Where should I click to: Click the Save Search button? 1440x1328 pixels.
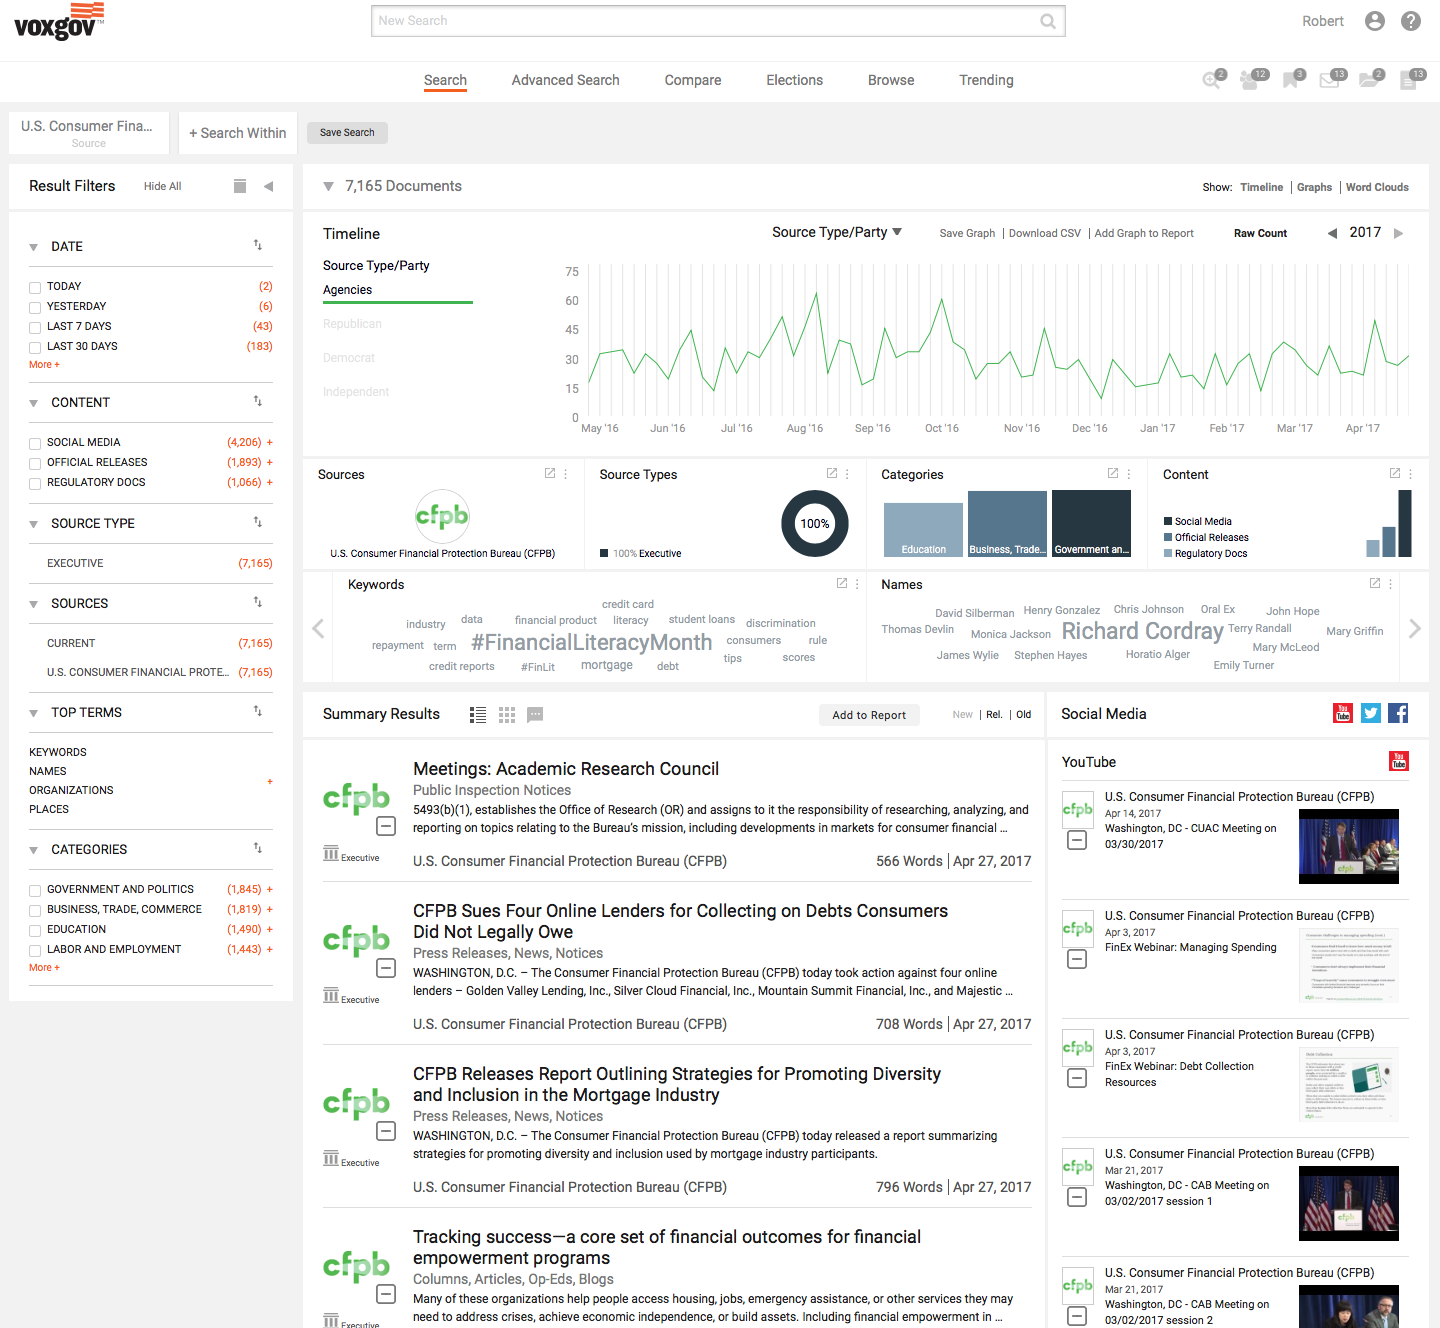point(347,132)
